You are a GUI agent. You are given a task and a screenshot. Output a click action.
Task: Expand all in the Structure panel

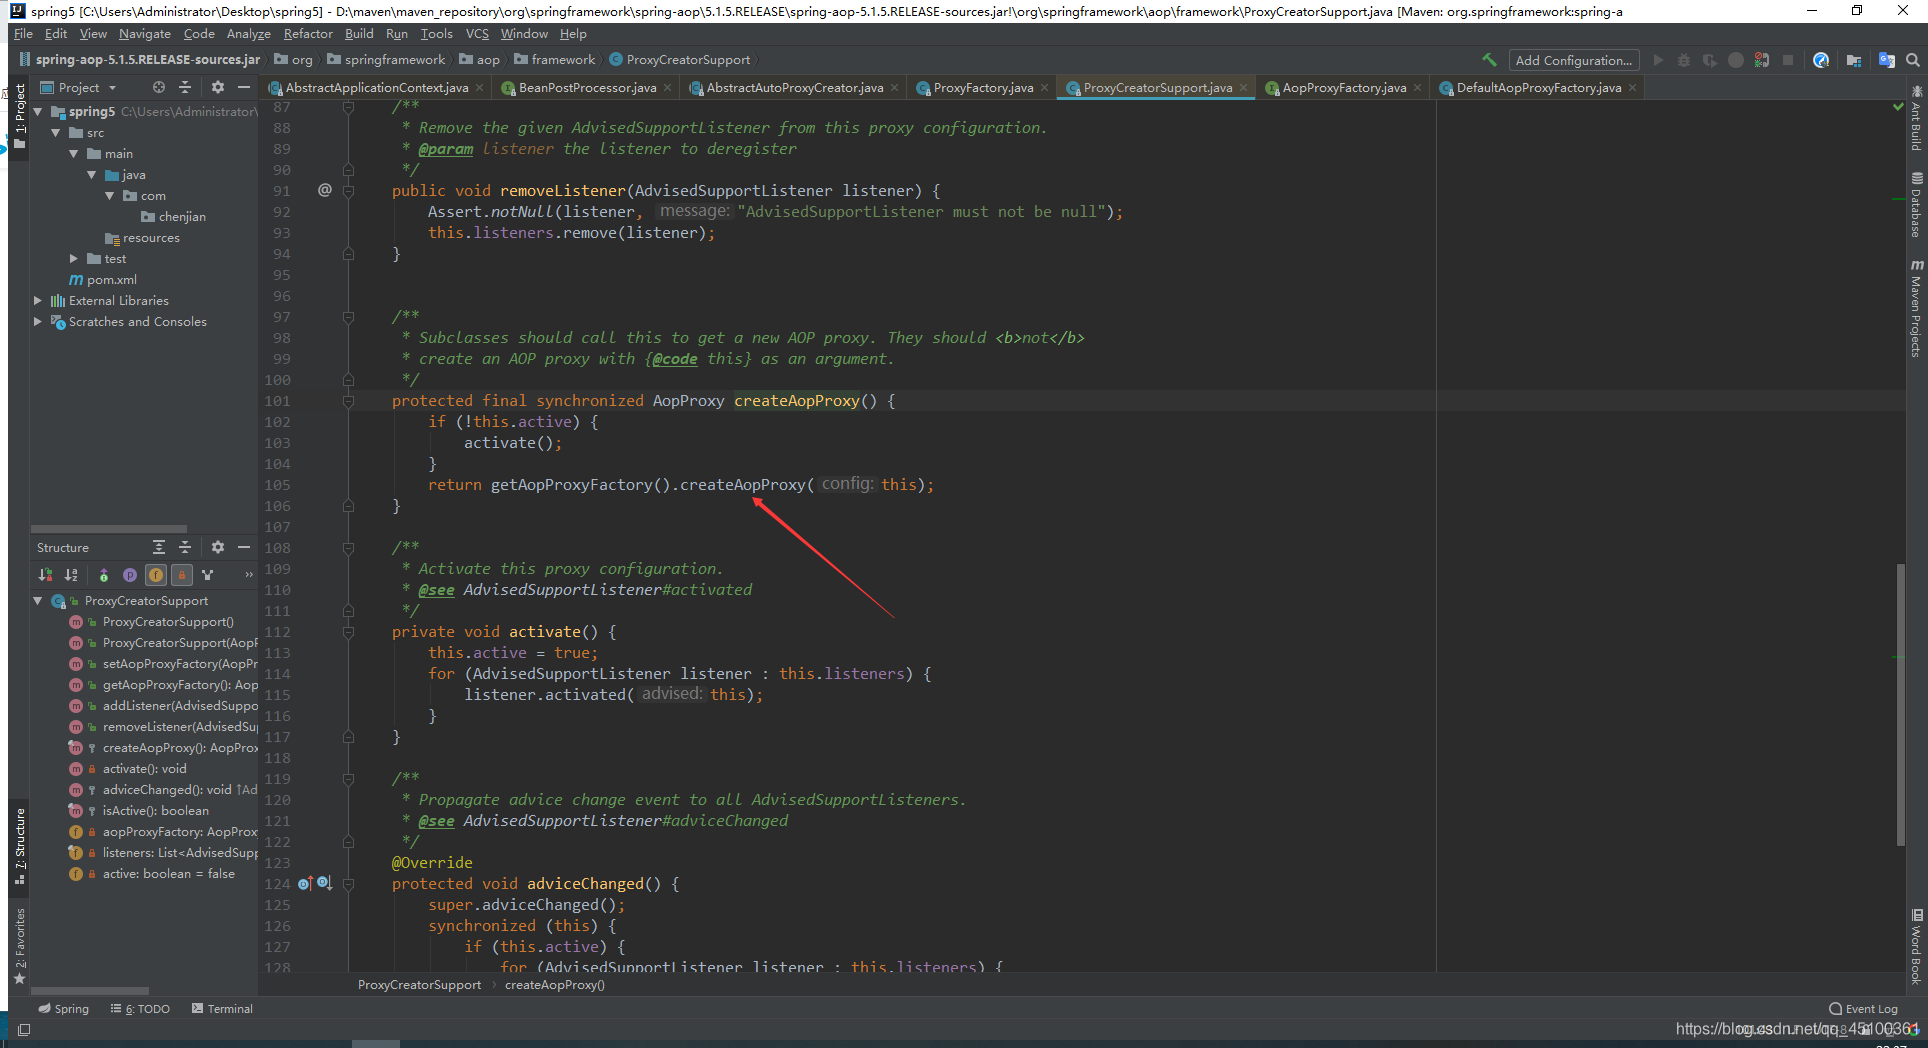159,547
